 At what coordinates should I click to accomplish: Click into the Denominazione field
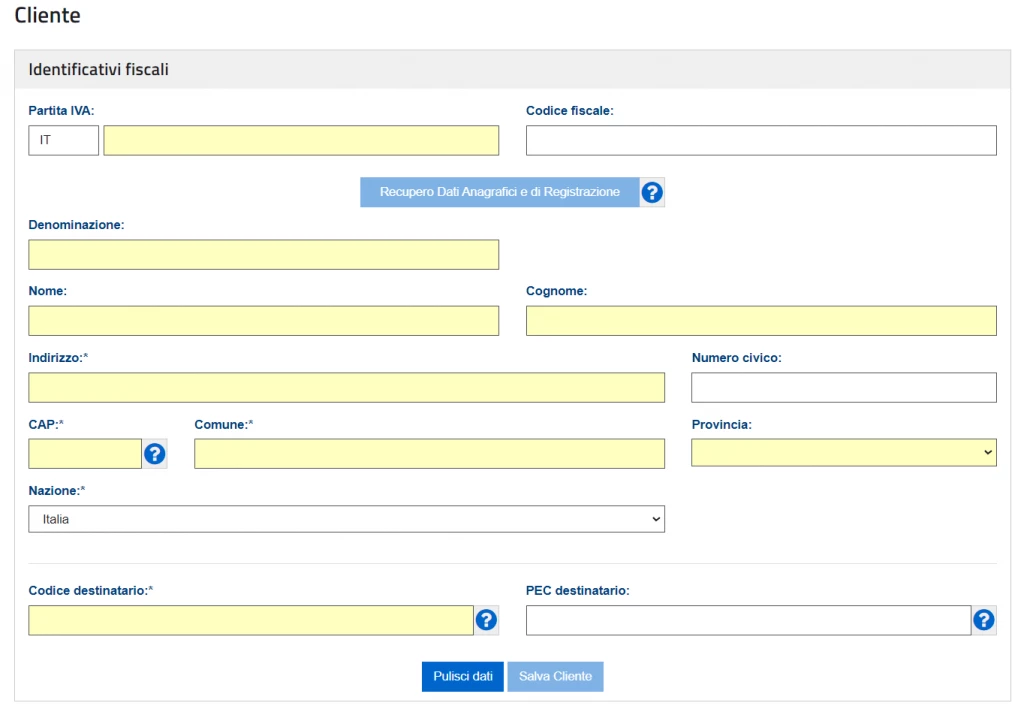click(263, 255)
